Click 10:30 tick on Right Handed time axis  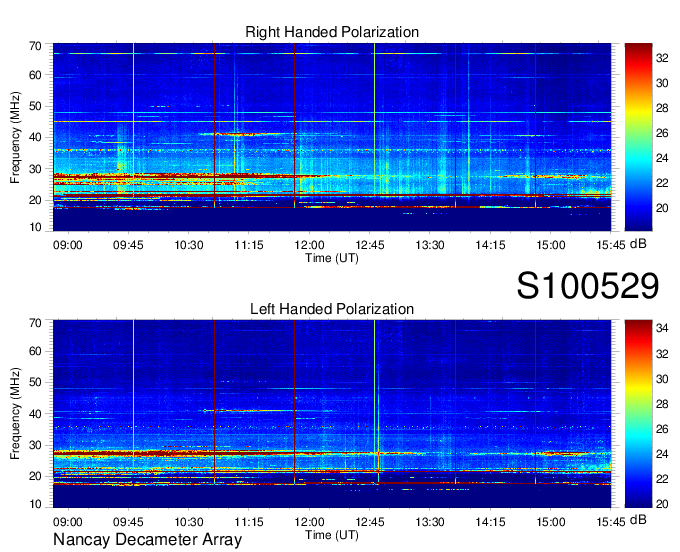189,245
